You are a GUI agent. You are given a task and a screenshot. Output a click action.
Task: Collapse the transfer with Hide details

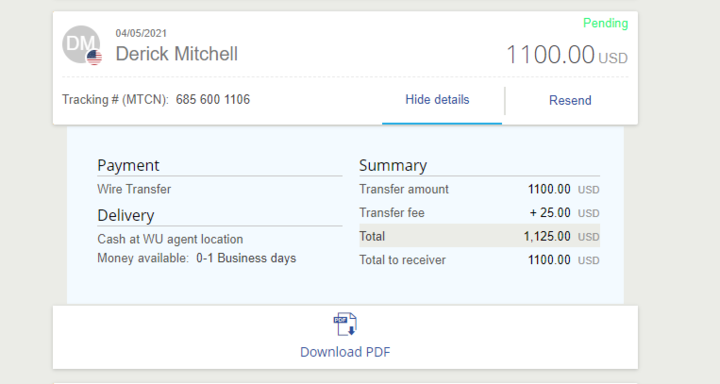[437, 100]
